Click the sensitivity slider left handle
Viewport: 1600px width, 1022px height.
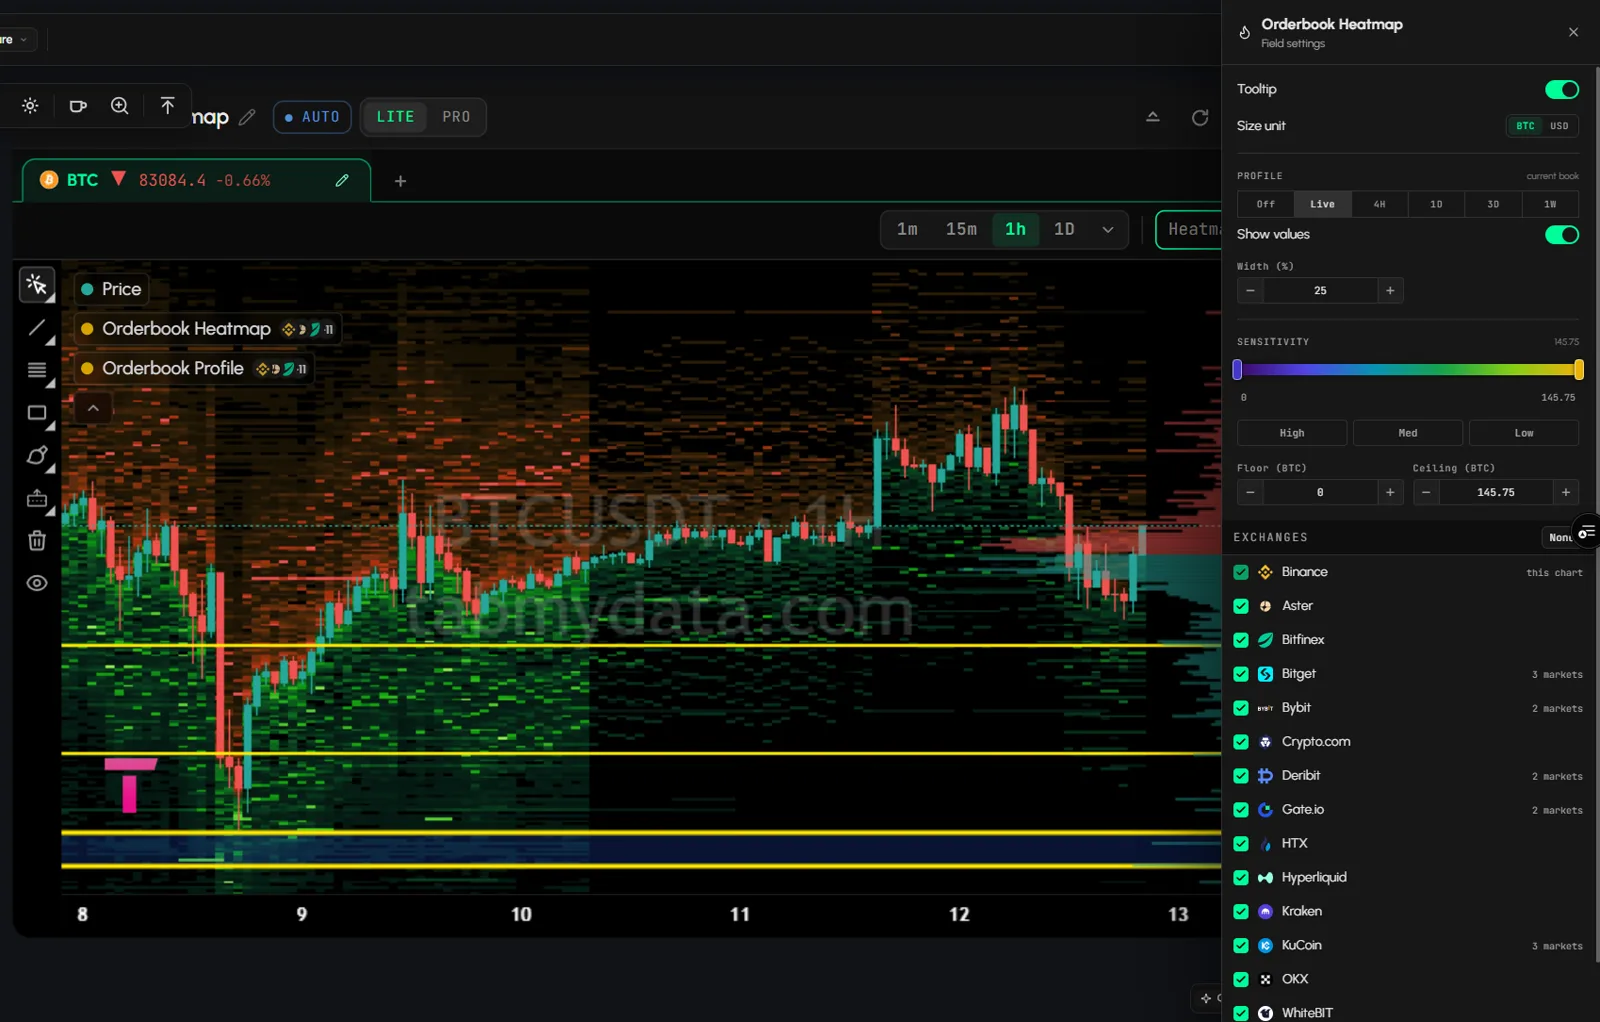[x=1237, y=370]
